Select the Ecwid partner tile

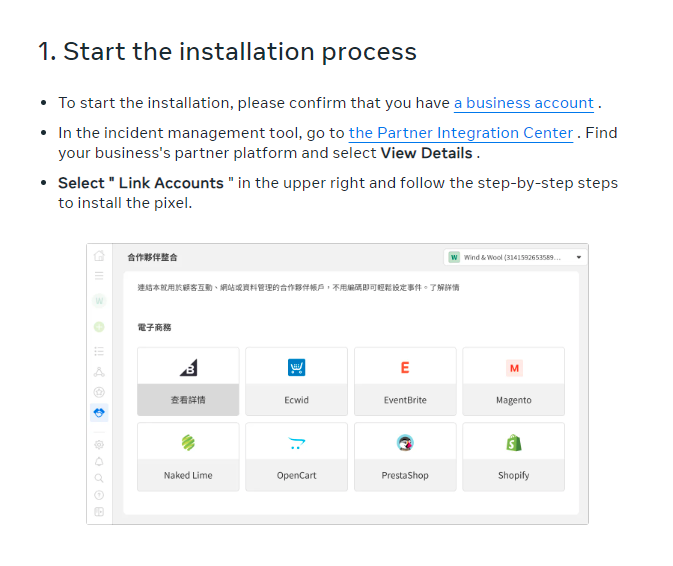tap(296, 381)
